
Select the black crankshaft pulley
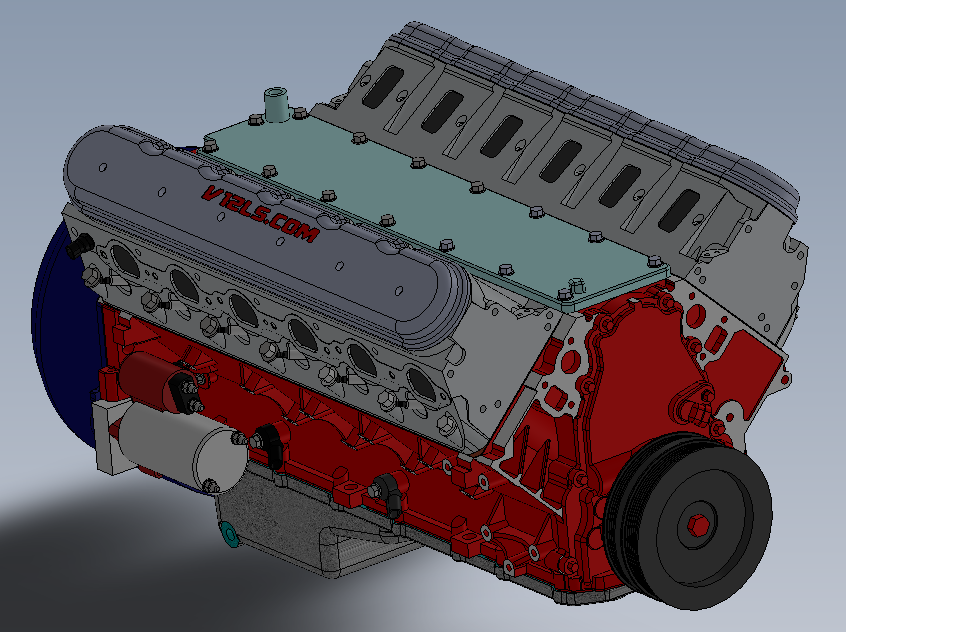(687, 521)
